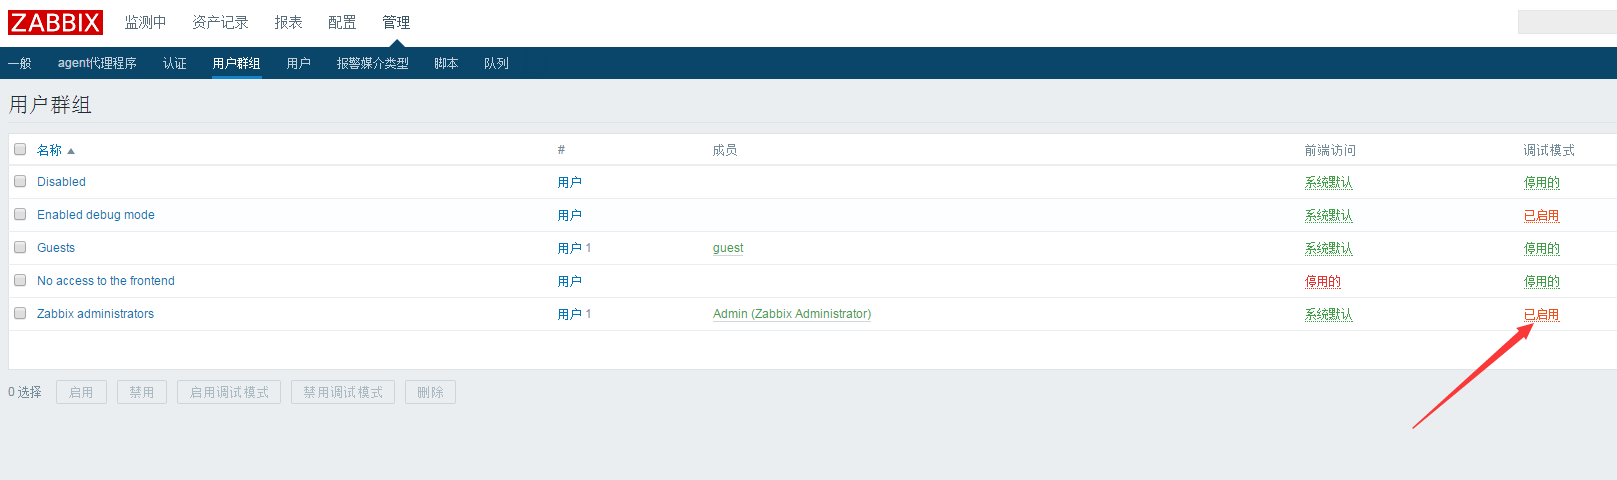Screen dimensions: 1617x480
Task: Open the Enabled debug mode group
Action: 96,215
